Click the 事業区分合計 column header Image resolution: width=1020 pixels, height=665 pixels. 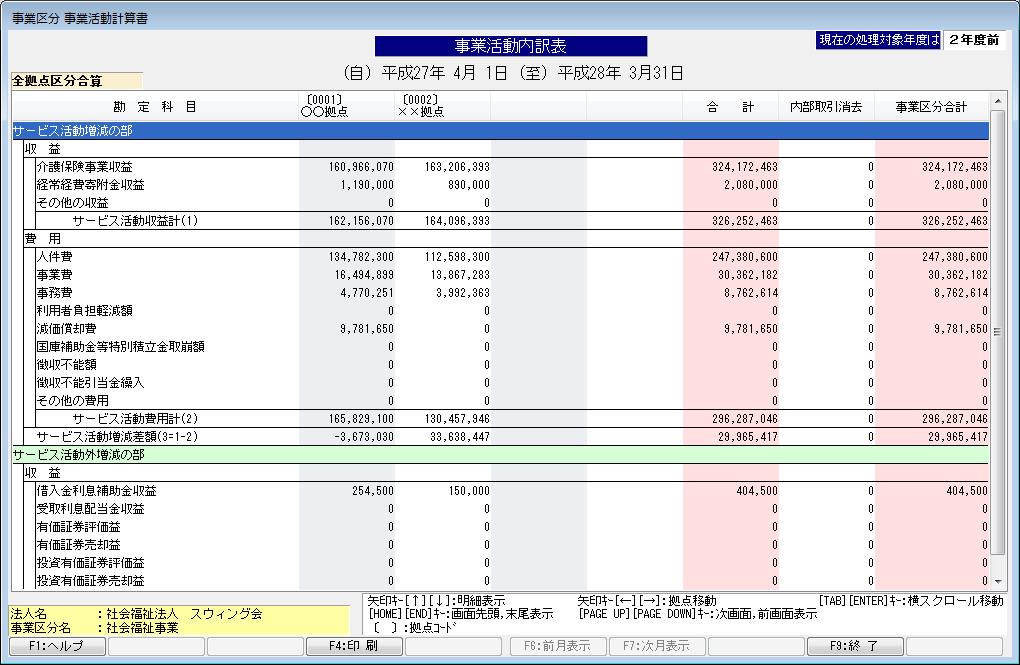(930, 107)
